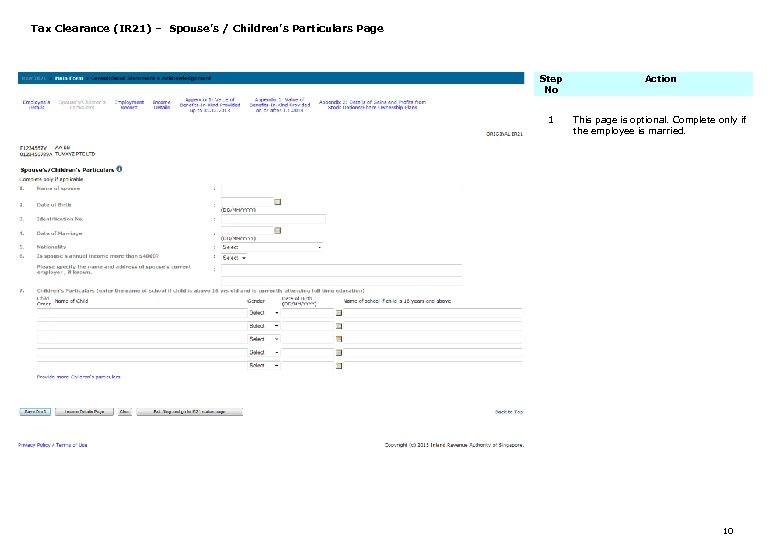Click the ORIGINAL IR21 label text

pos(504,134)
